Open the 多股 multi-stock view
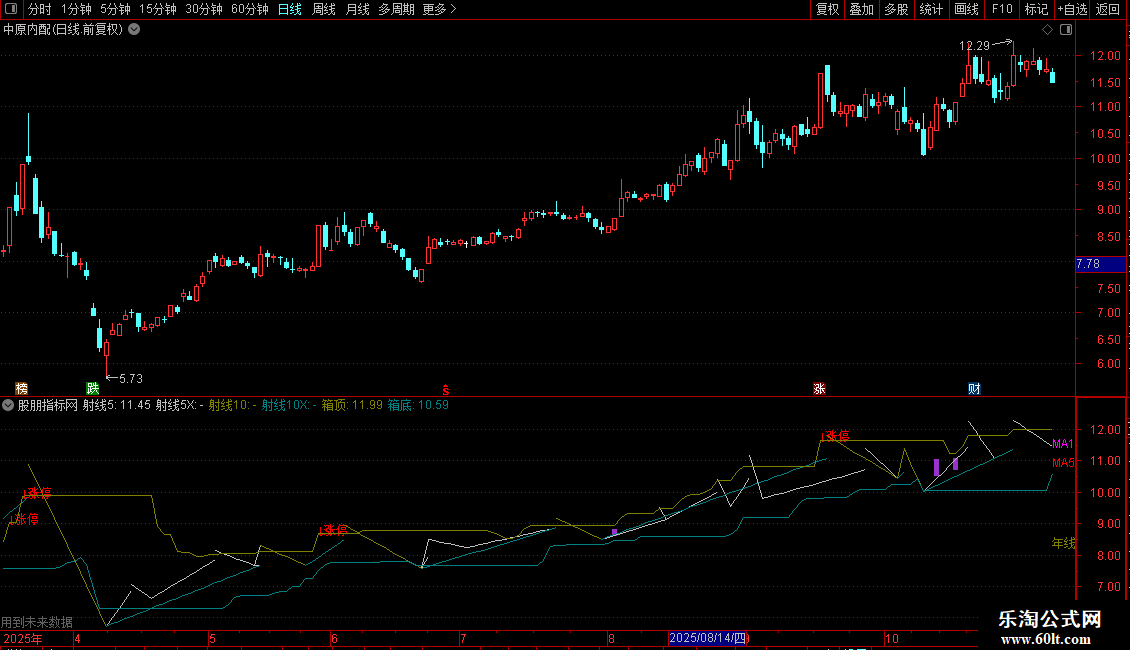1130x650 pixels. [x=896, y=9]
